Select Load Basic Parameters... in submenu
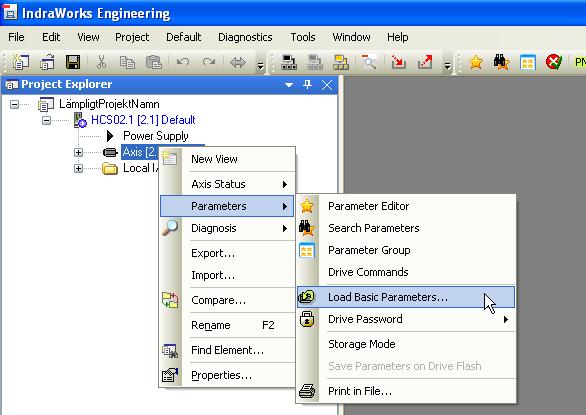Viewport: 586px width, 415px height. (406, 297)
